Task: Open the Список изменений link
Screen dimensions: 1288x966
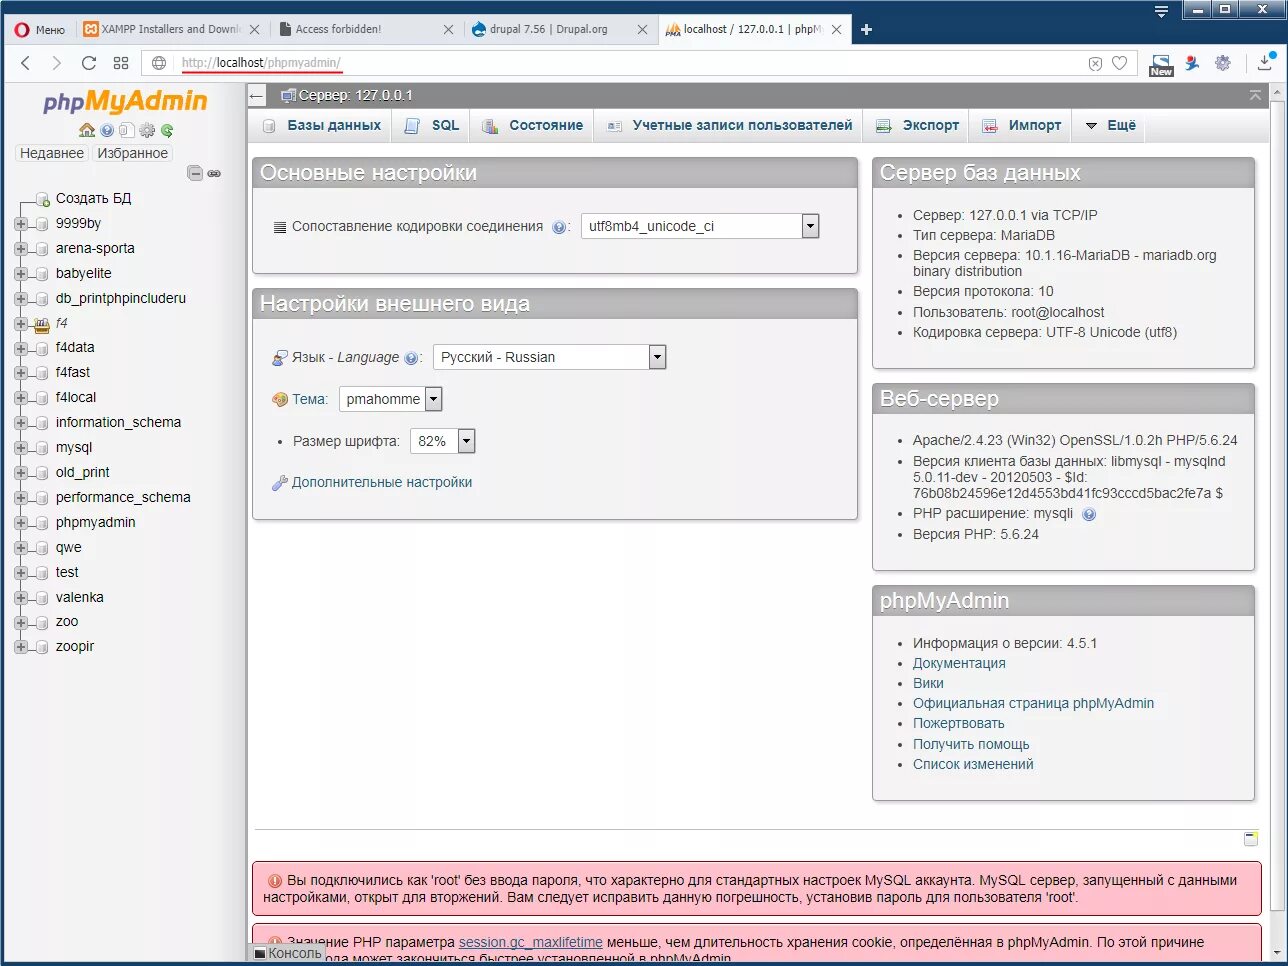Action: coord(973,764)
